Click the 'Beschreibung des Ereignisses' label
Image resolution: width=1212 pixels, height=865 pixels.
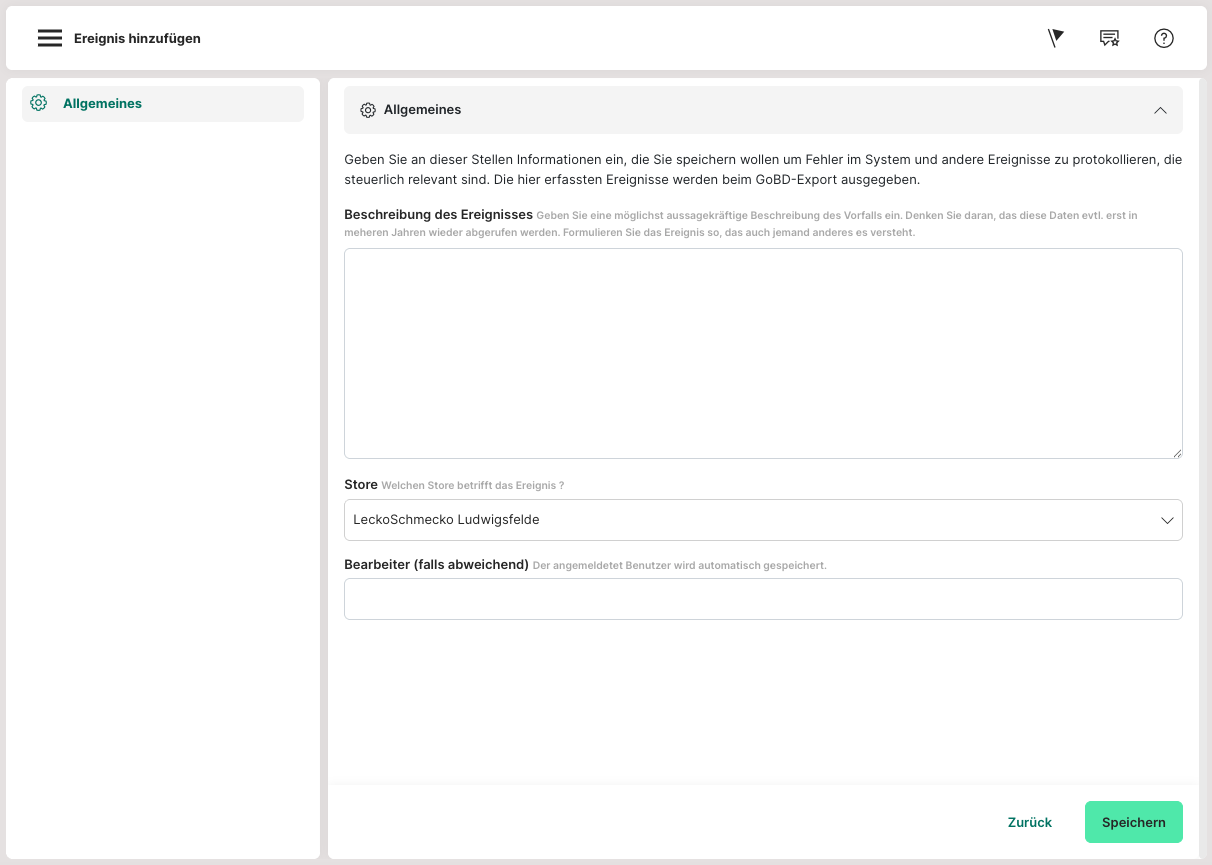click(438, 215)
